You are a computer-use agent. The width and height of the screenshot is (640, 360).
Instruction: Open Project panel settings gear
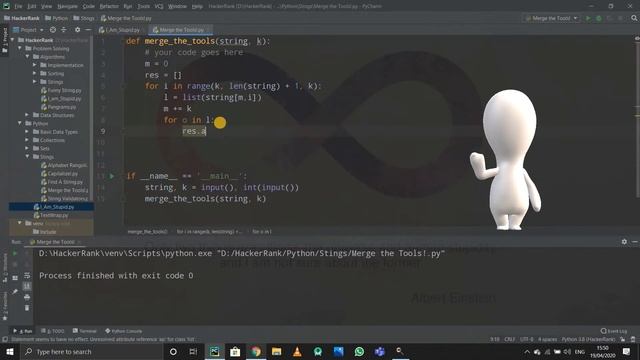coord(78,30)
